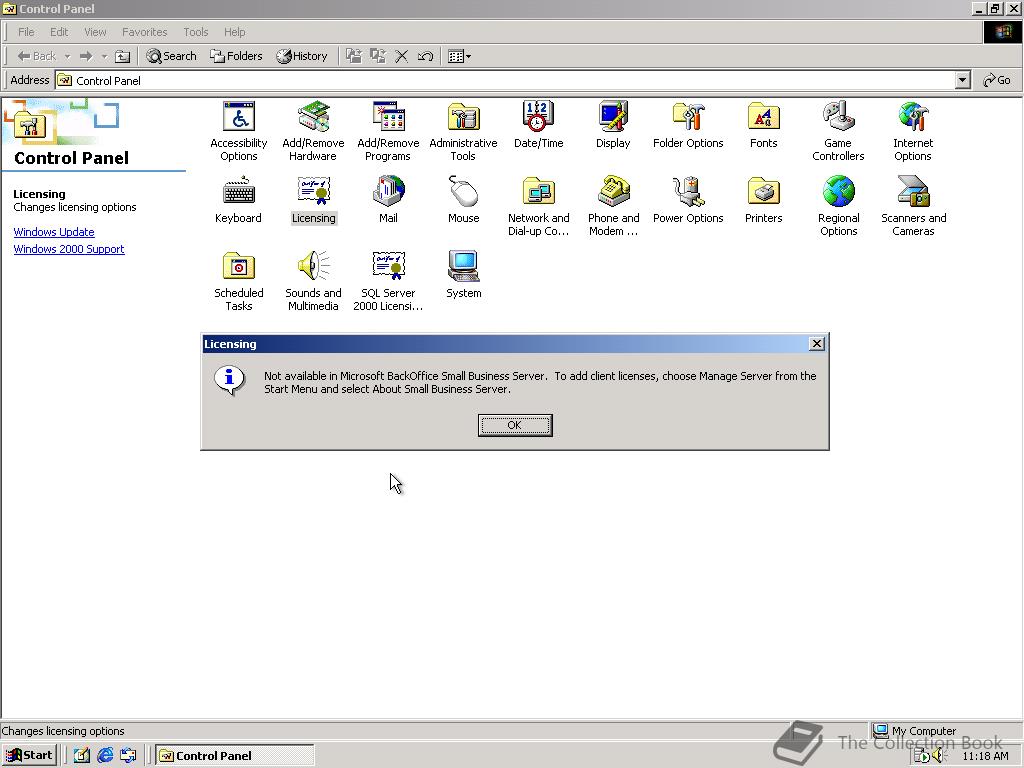1024x768 pixels.
Task: Click the Back toolbar button
Action: click(37, 56)
